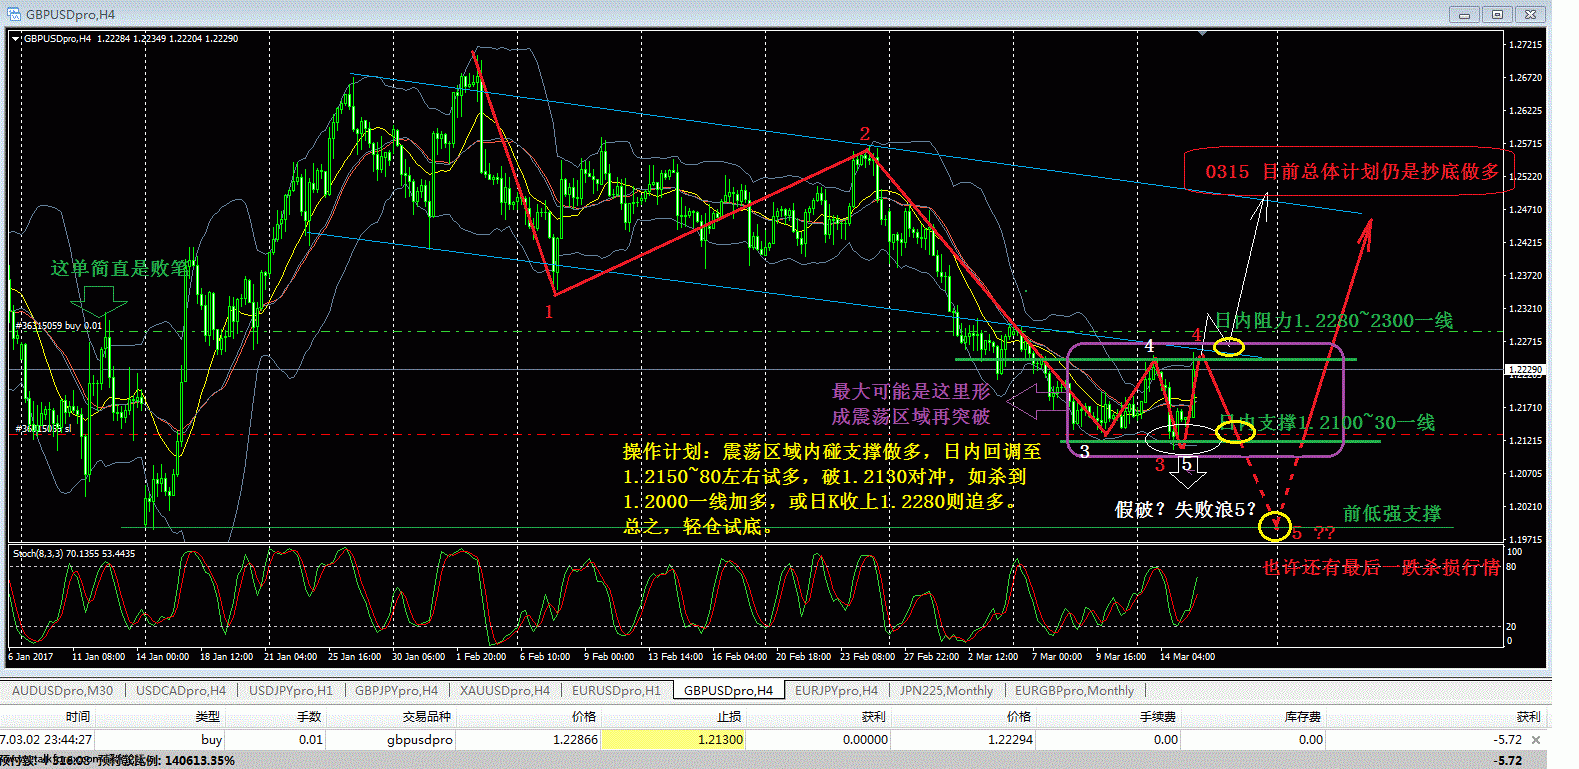Click the current price marker 1.22290 on scale
The image size is (1579, 769).
click(x=1525, y=370)
